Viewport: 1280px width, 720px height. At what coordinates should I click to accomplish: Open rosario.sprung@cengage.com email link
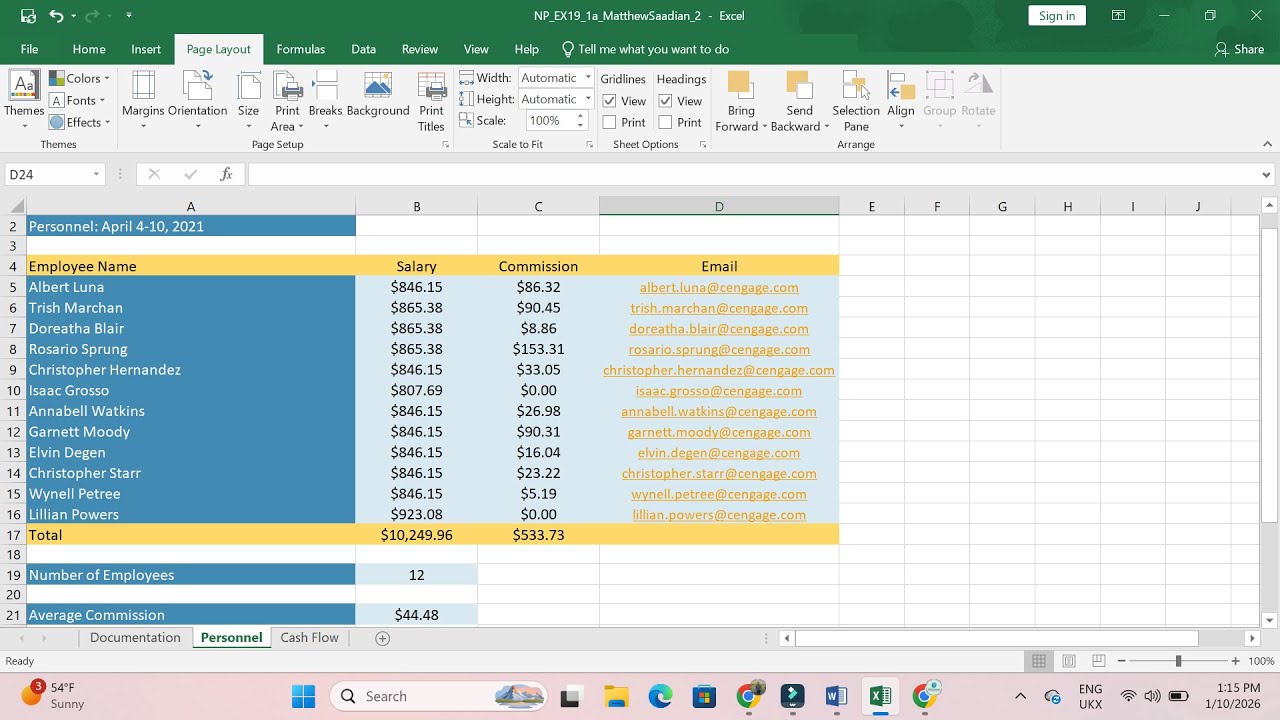point(719,349)
